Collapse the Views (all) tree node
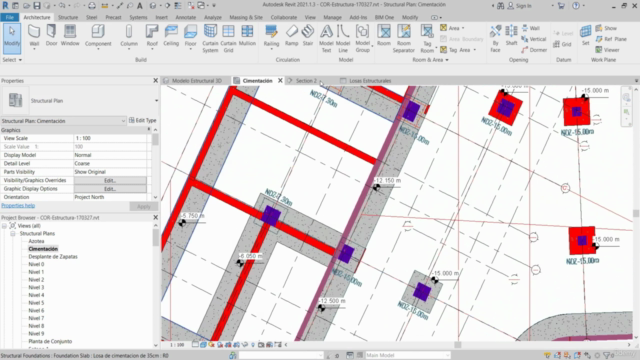Screen dimensions: 640x360 click(x=4, y=226)
